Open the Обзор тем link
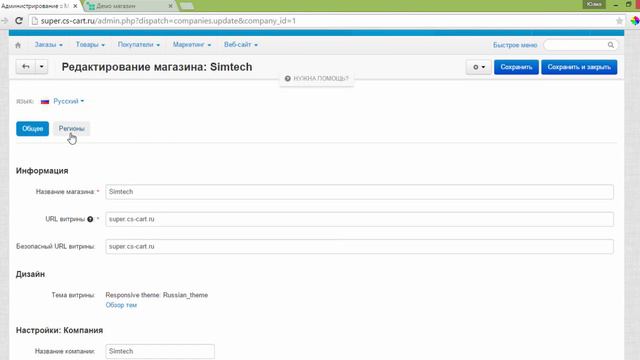Screen dimensions: 640x360 tap(121, 305)
